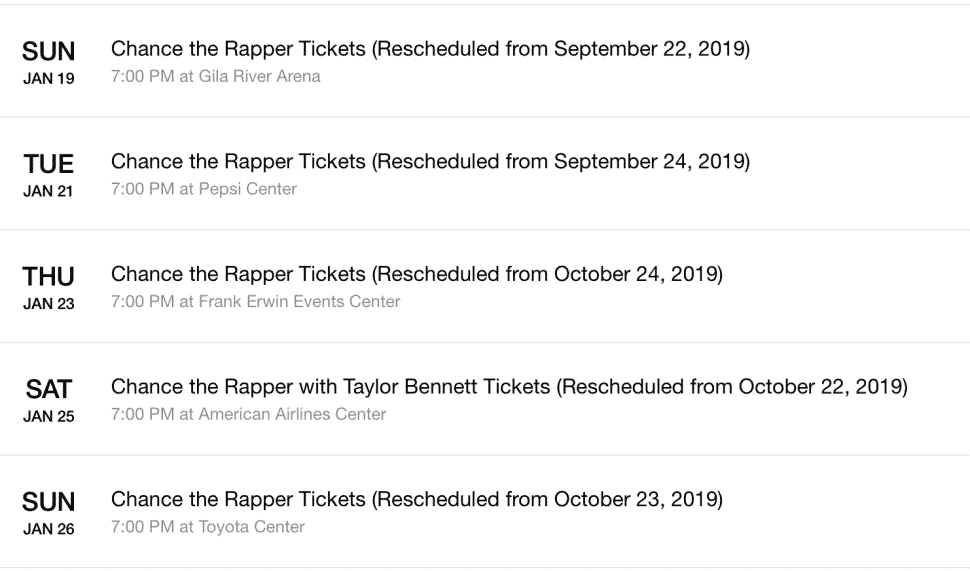The height and width of the screenshot is (571, 970).
Task: Click the SUN JAN 26 date block
Action: (48, 513)
